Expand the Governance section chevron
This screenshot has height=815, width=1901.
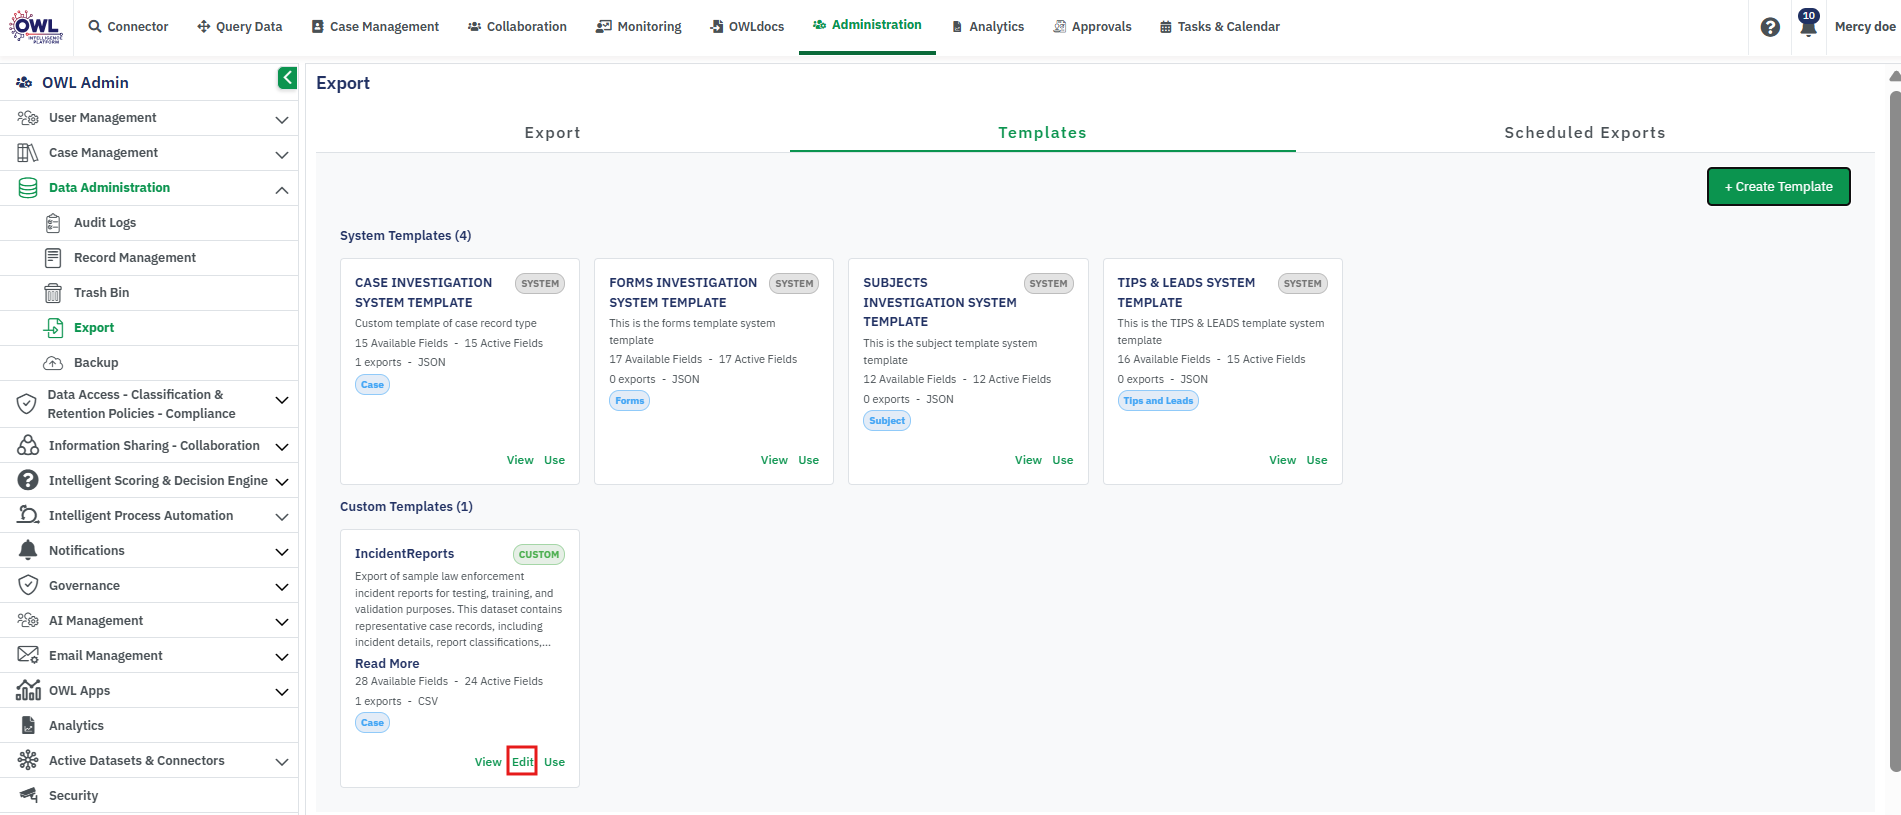pyautogui.click(x=282, y=587)
